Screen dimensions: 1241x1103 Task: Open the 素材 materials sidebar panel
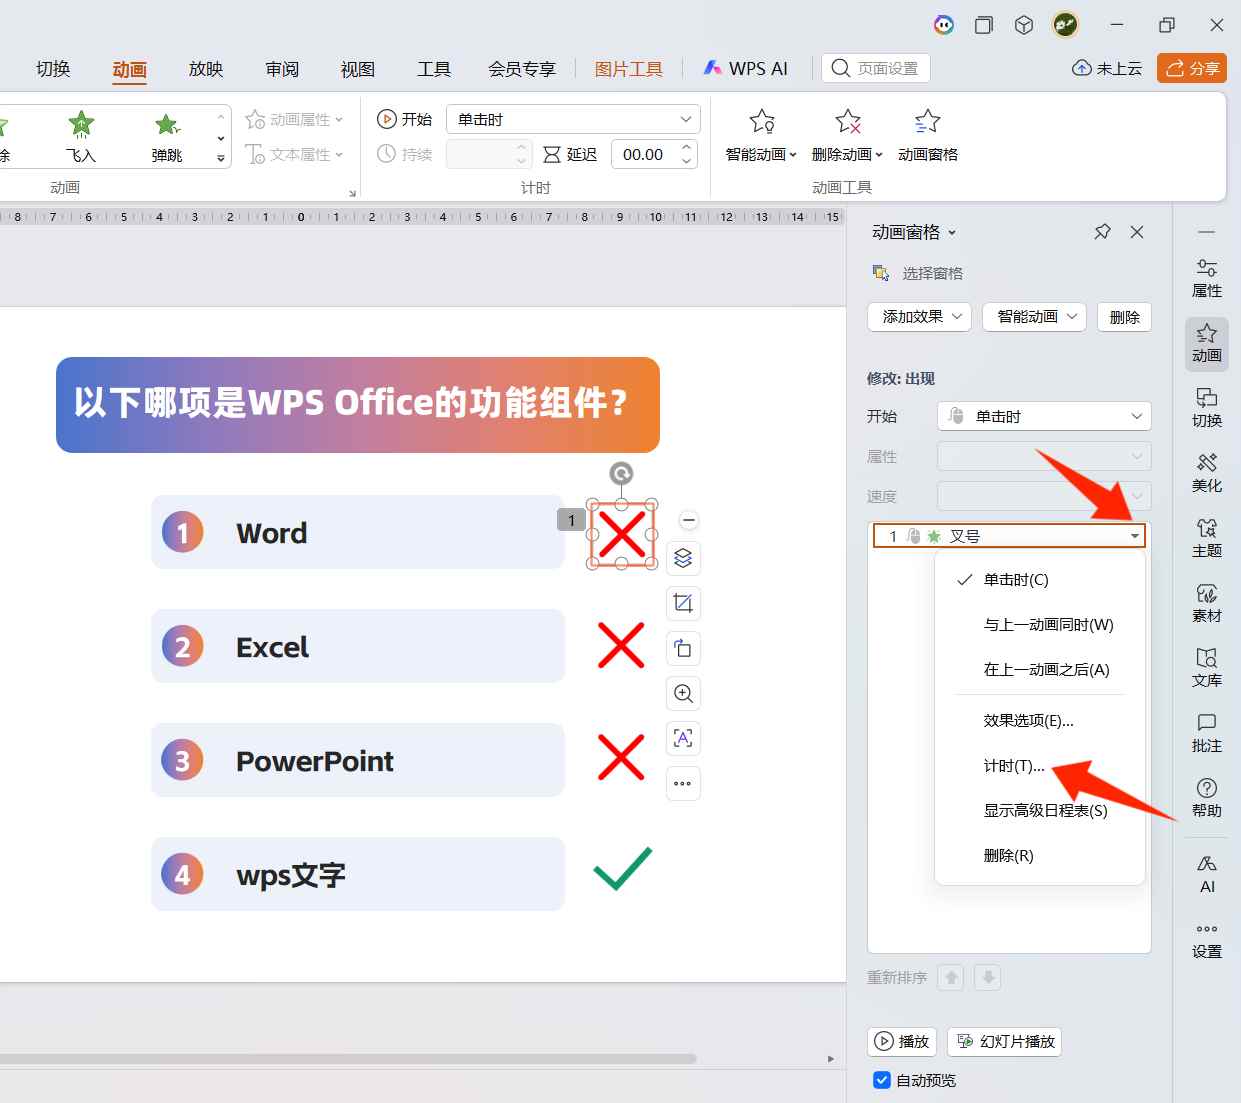coord(1206,602)
